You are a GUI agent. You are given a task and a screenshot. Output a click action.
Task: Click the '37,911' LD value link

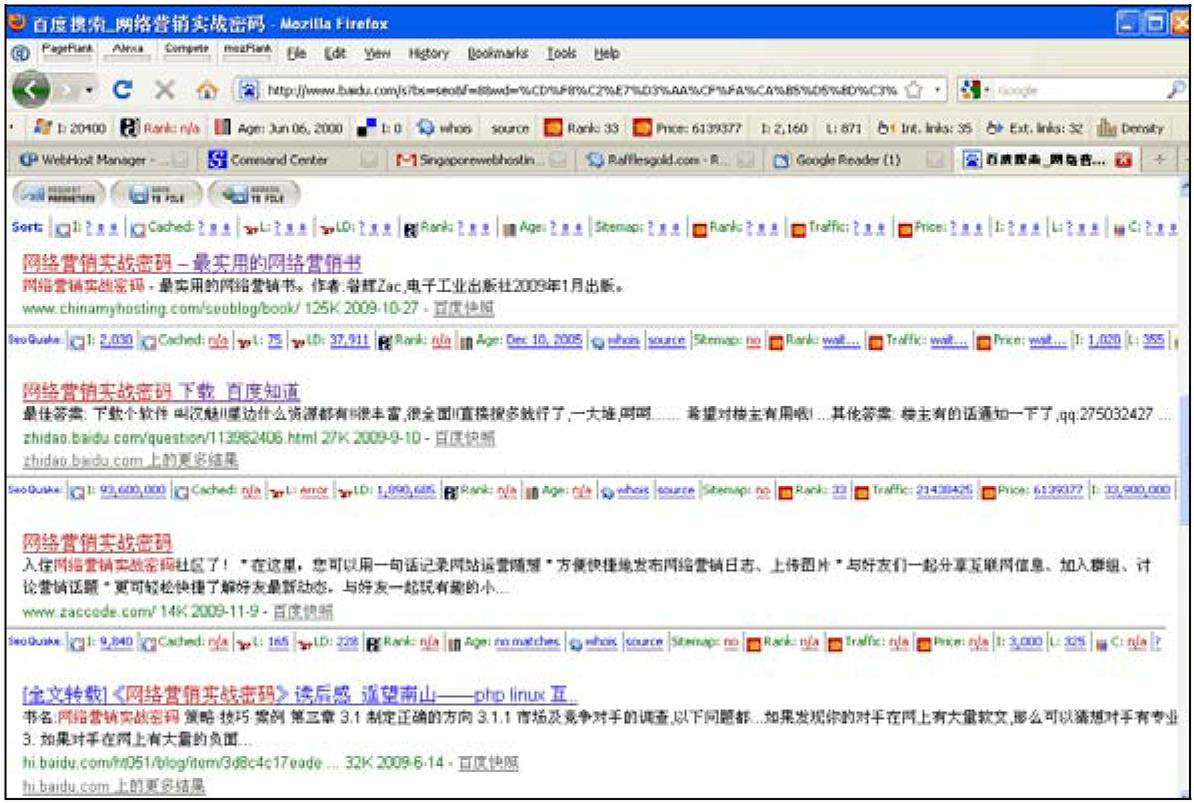(350, 339)
